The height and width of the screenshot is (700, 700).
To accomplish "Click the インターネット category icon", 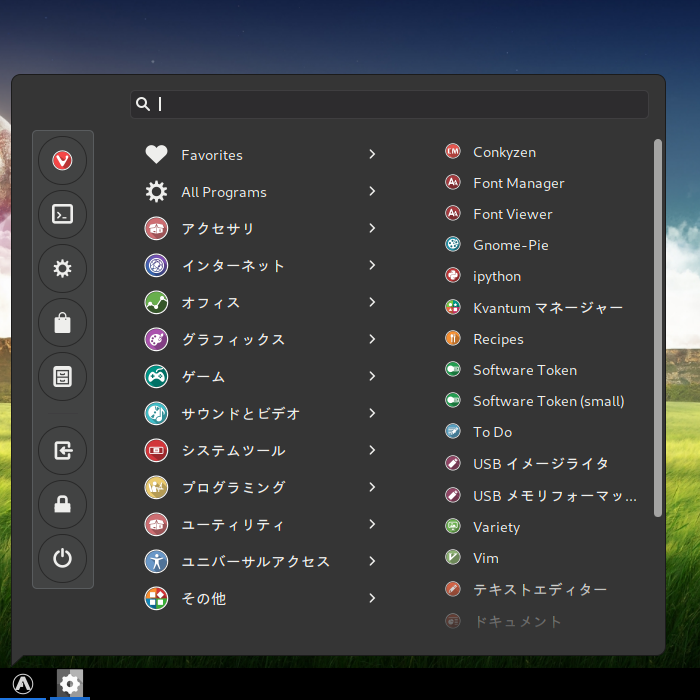I will click(x=156, y=266).
